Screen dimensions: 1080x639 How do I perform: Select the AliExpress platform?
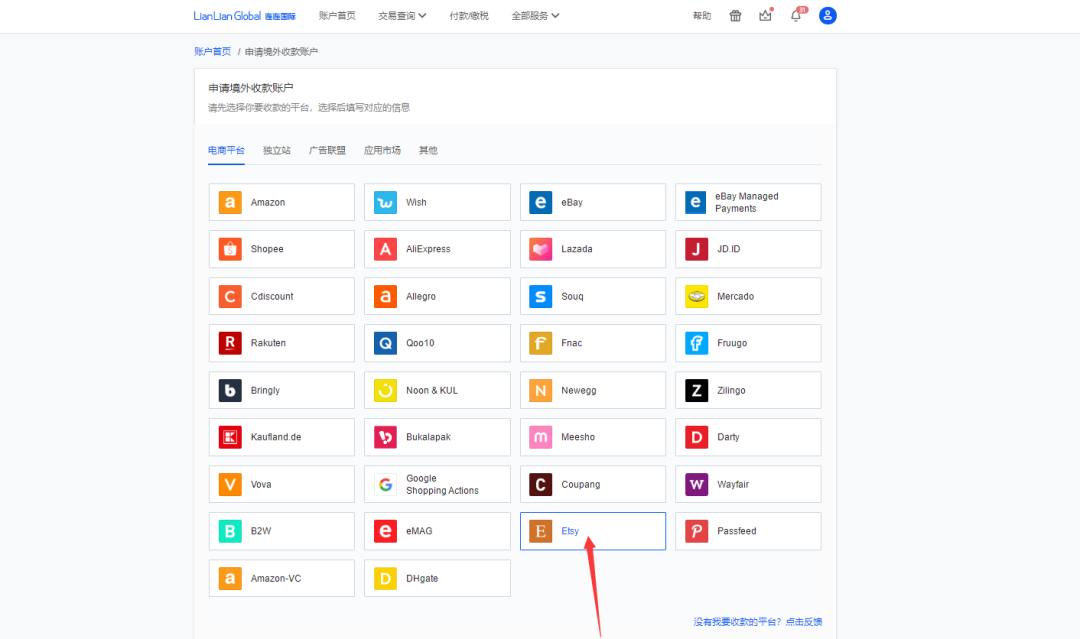point(437,248)
